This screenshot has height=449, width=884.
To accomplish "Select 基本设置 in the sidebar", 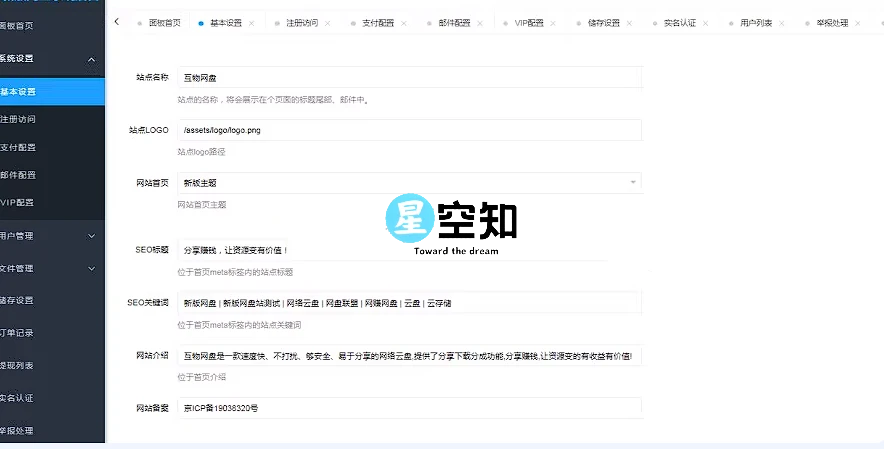I will tap(52, 91).
